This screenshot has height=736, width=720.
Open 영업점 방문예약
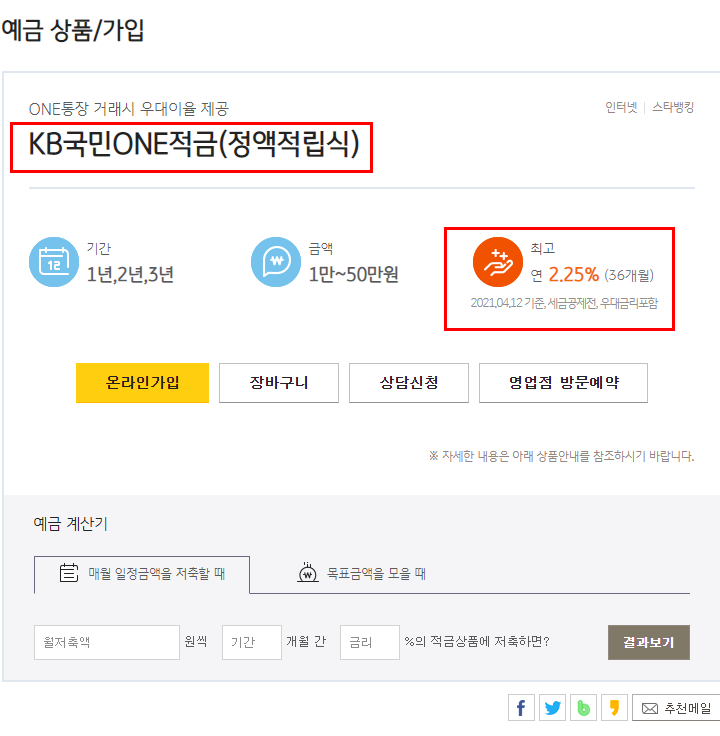point(563,383)
